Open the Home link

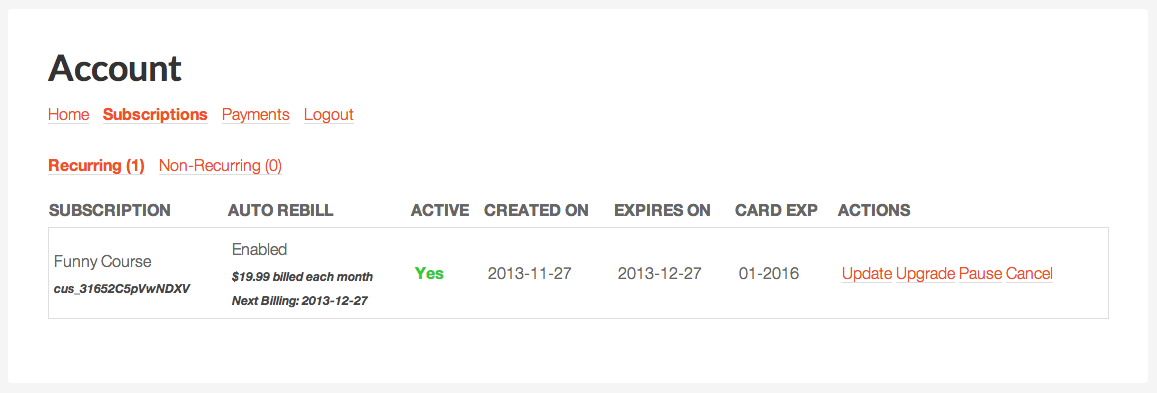click(69, 115)
